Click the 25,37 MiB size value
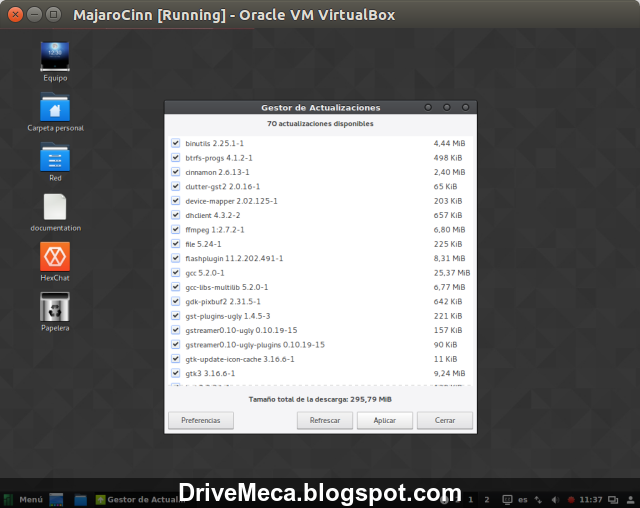The height and width of the screenshot is (508, 640). (452, 273)
